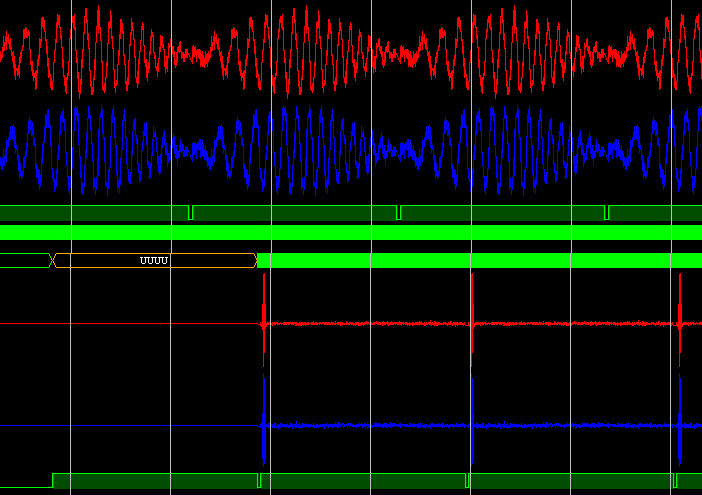Viewport: 702px width, 495px height.
Task: Click the top red analog waveform trace
Action: tap(351, 51)
